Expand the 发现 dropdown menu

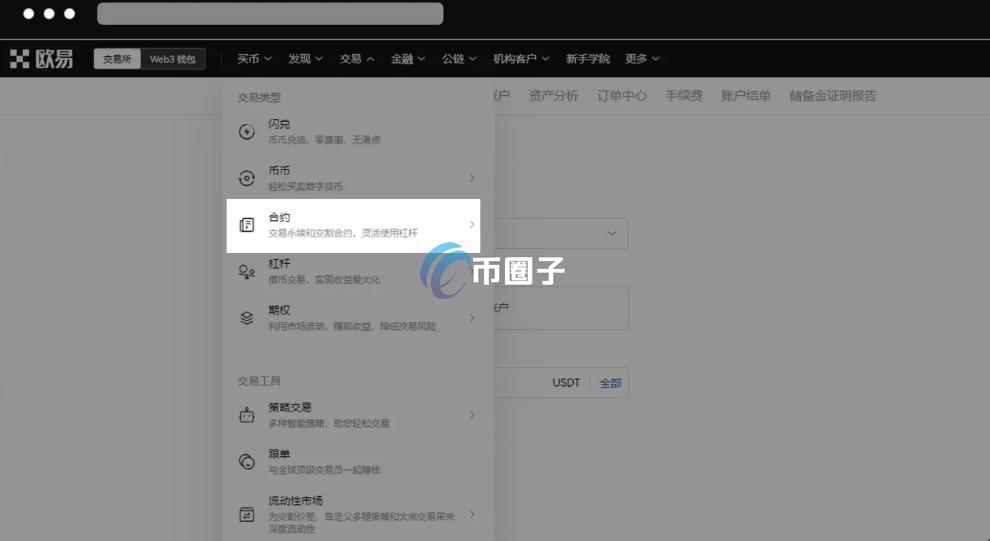tap(306, 59)
